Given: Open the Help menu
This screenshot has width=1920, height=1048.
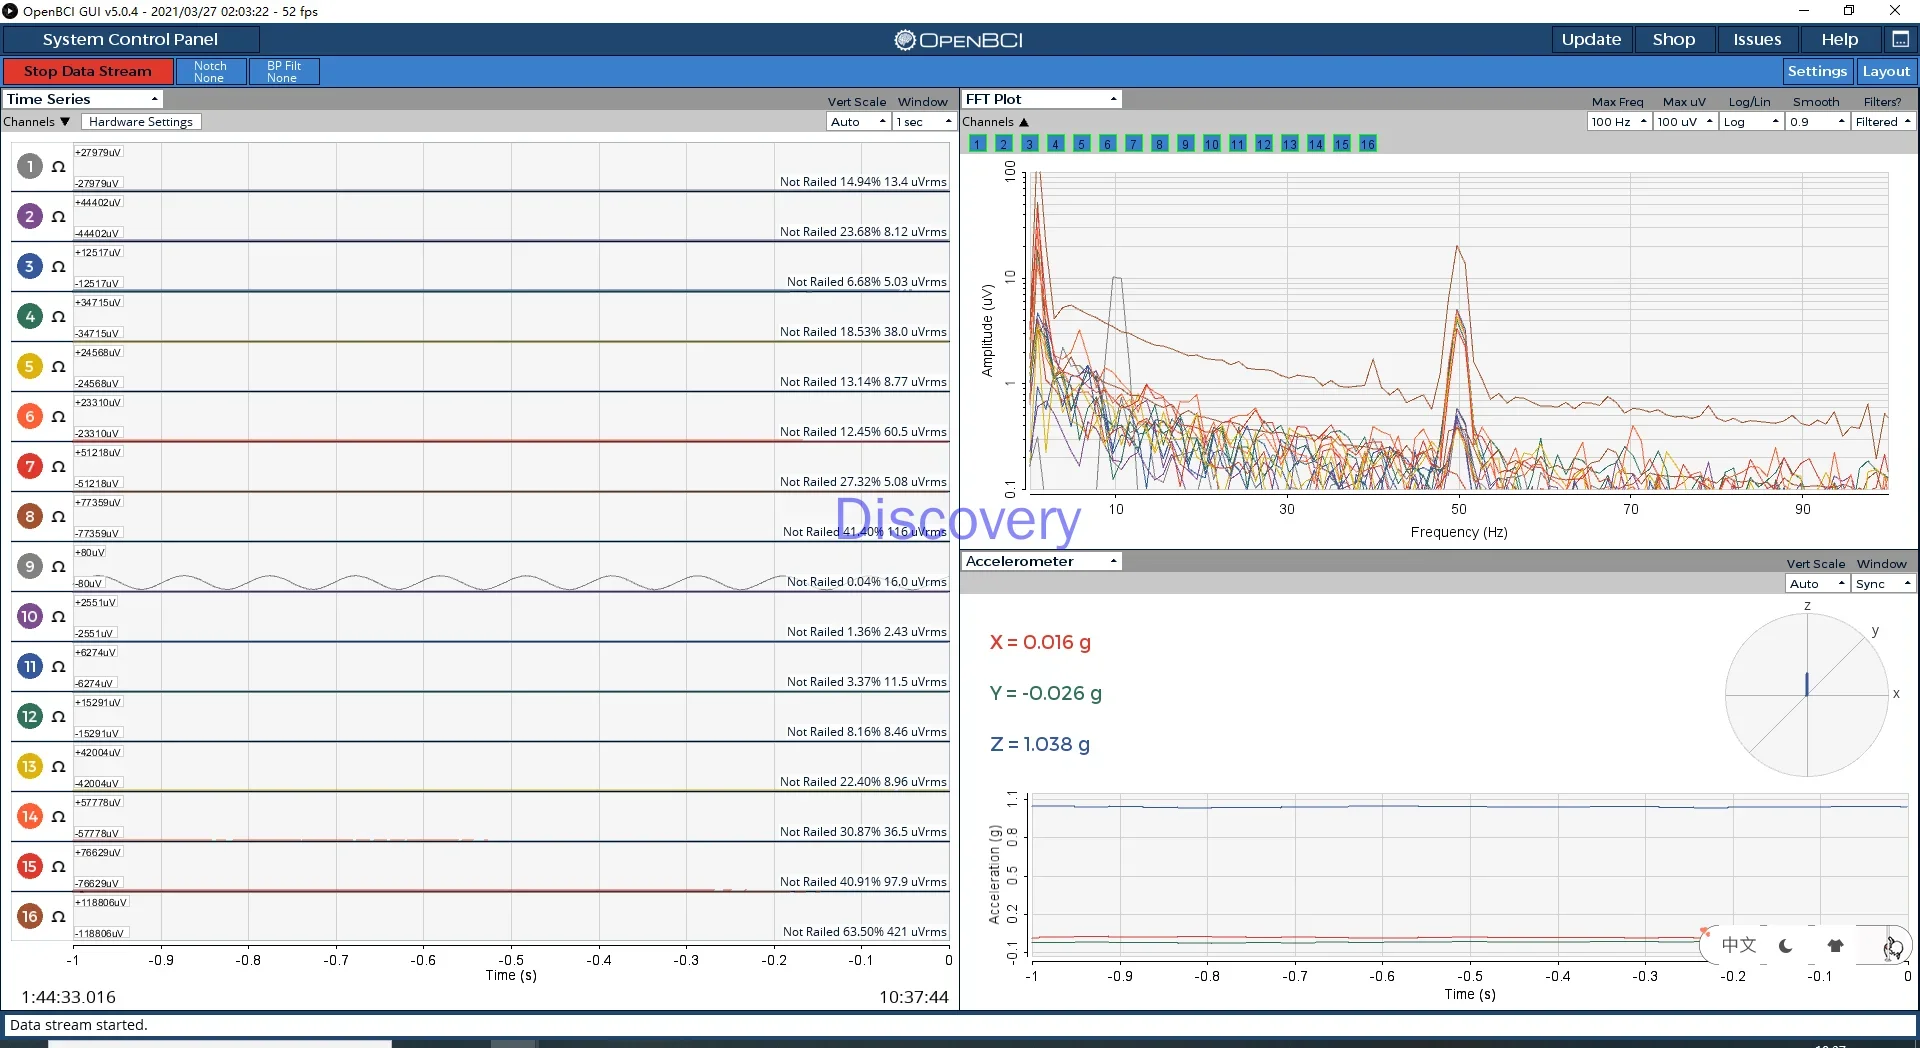Looking at the screenshot, I should (x=1840, y=39).
